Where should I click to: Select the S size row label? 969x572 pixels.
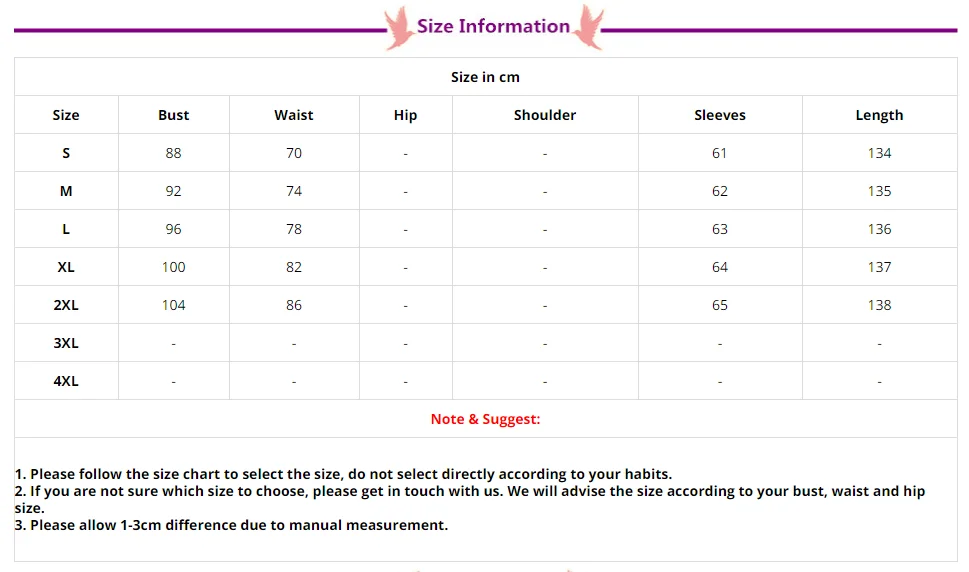click(66, 153)
